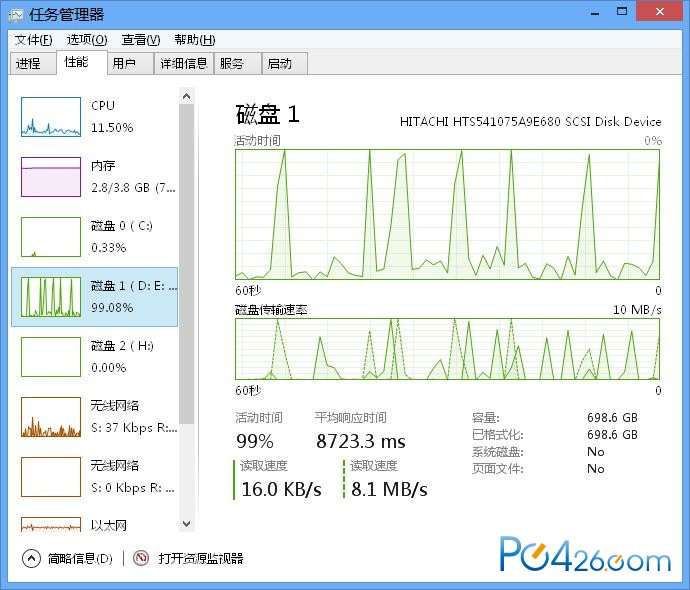Viewport: 690px width, 590px height.
Task: Click the sidebar vertical scrollbar thumb
Action: [187, 264]
